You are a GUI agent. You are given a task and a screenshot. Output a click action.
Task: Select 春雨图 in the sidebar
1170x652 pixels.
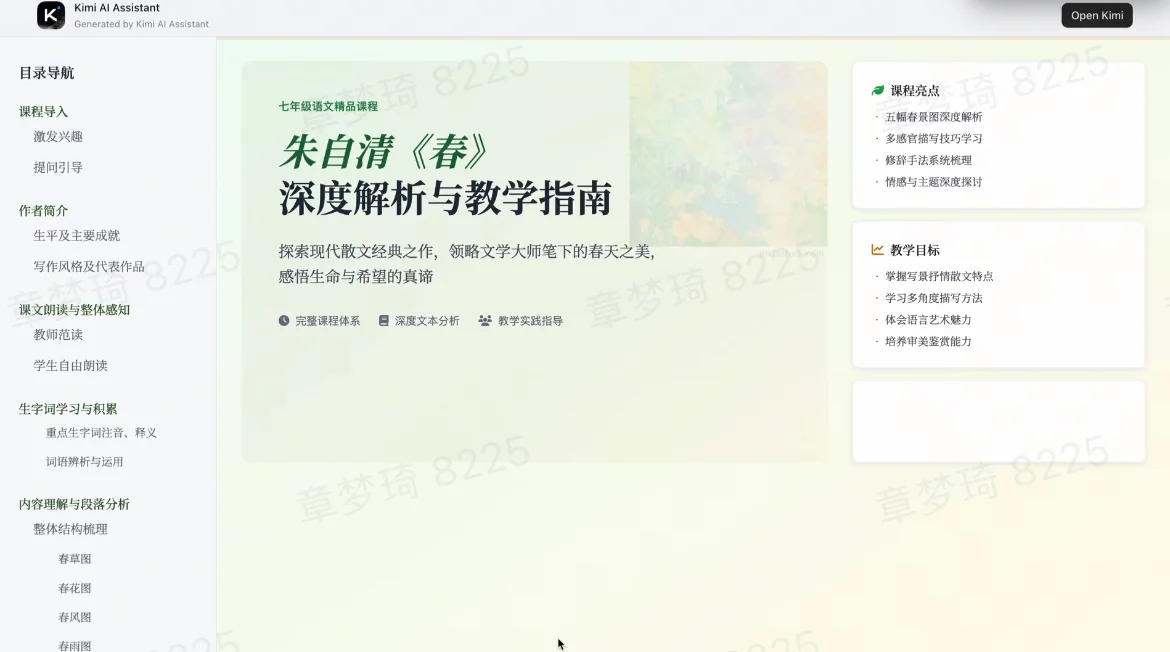[74, 645]
